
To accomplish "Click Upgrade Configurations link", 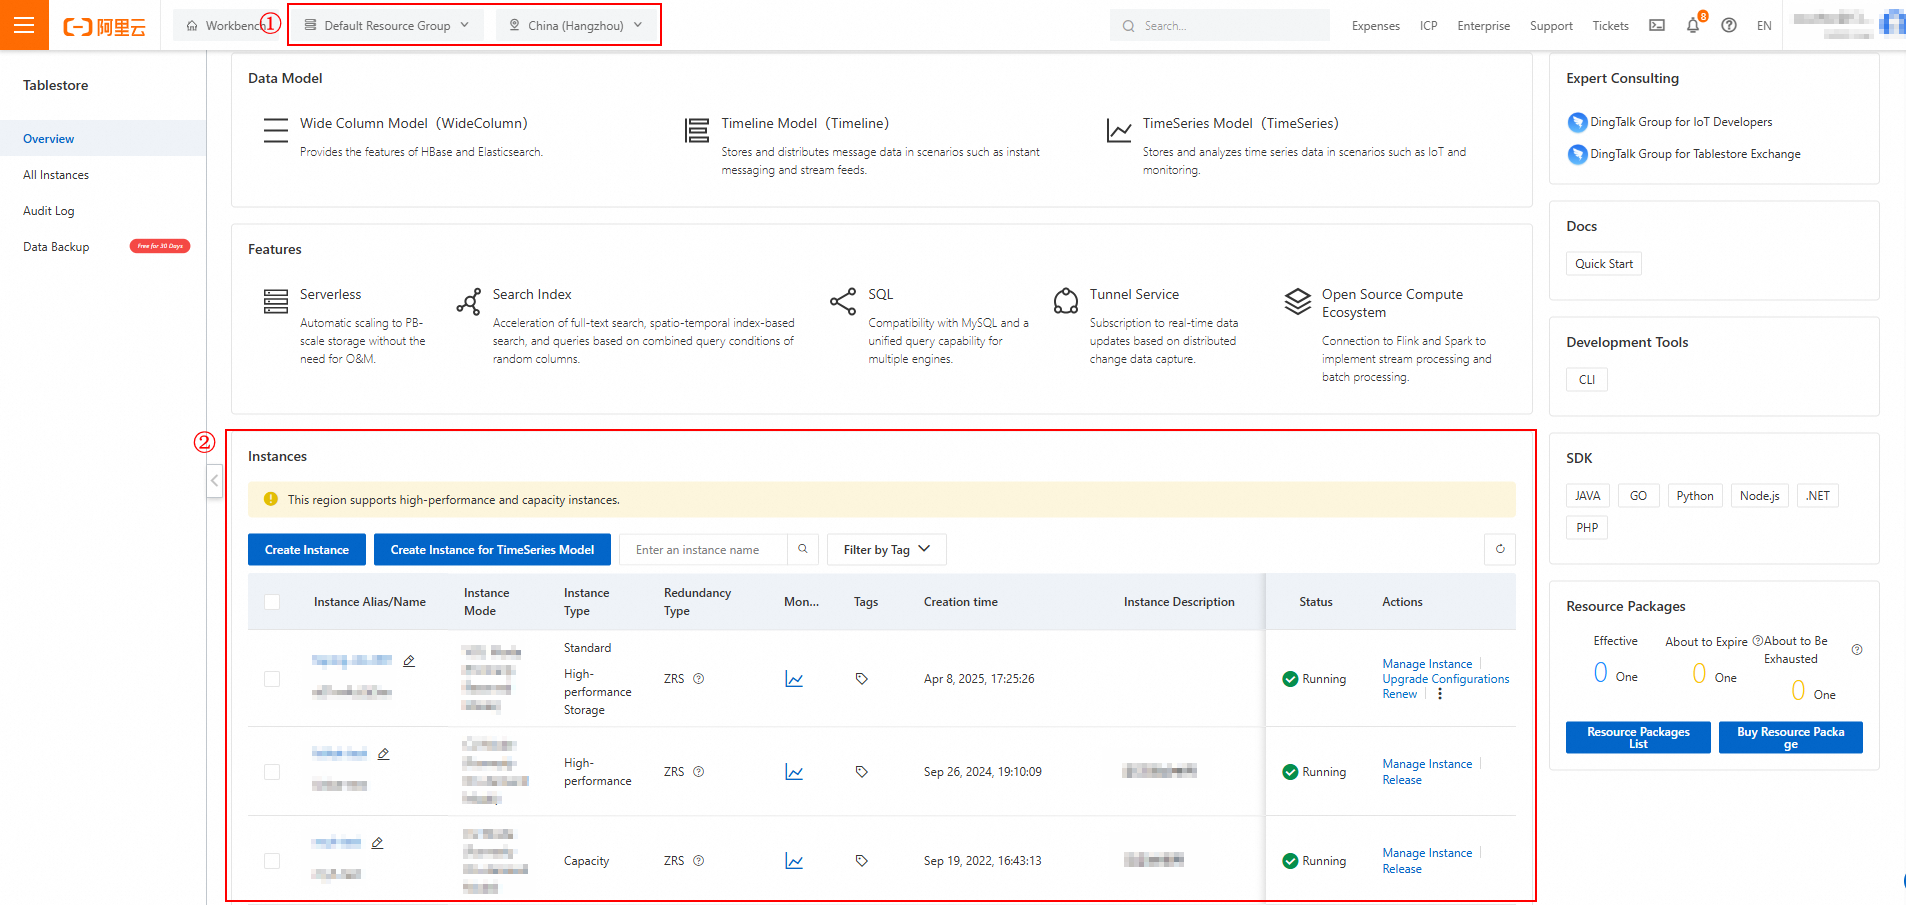I will pos(1445,679).
